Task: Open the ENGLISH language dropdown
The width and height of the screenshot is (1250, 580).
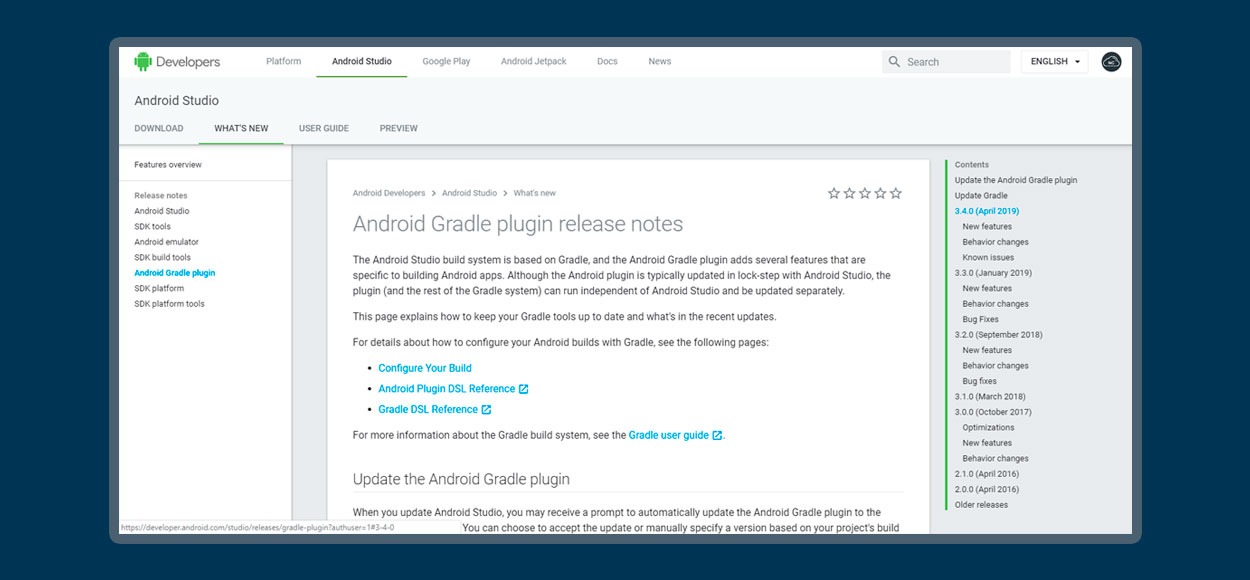Action: [1055, 62]
